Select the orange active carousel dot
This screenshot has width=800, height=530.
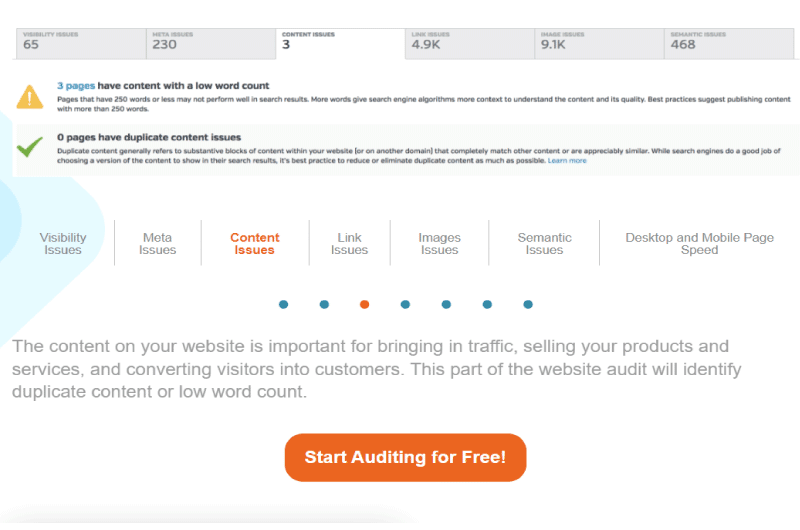364,305
